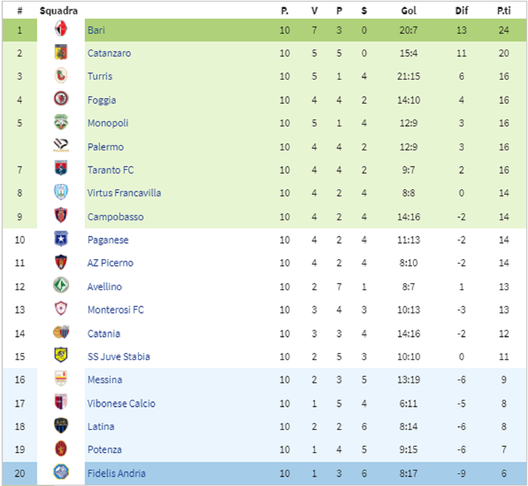Click the Squadra column header
Viewport: 528px width, 486px height.
pyautogui.click(x=59, y=11)
